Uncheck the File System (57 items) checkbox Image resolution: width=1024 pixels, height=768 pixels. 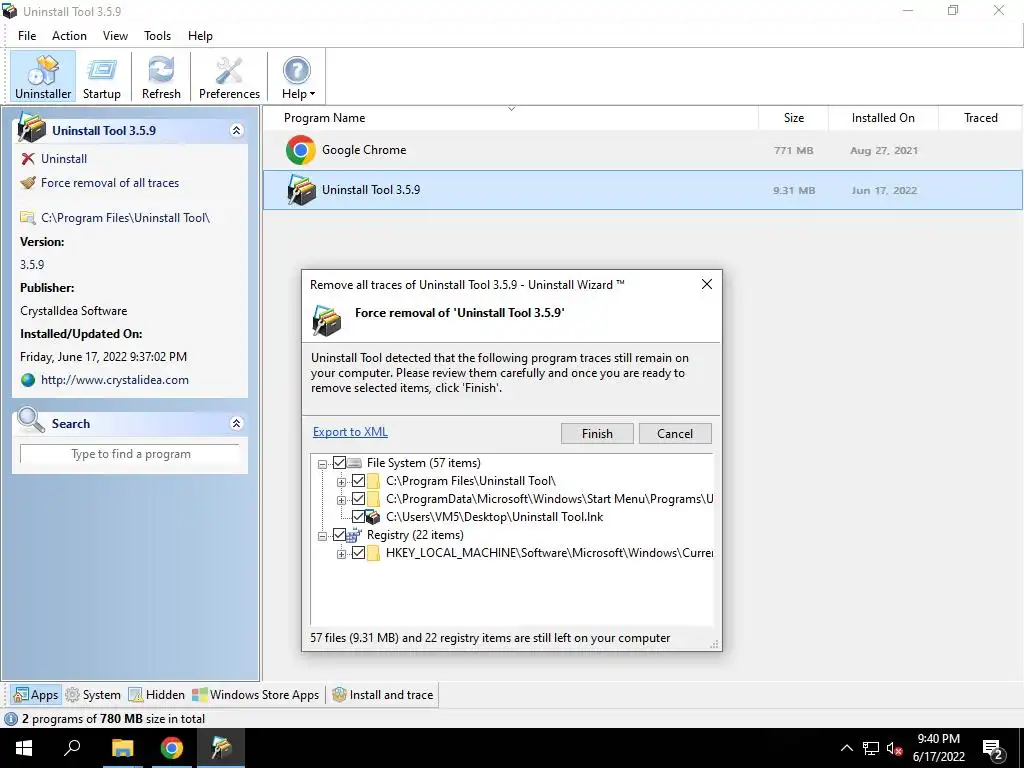pos(339,463)
